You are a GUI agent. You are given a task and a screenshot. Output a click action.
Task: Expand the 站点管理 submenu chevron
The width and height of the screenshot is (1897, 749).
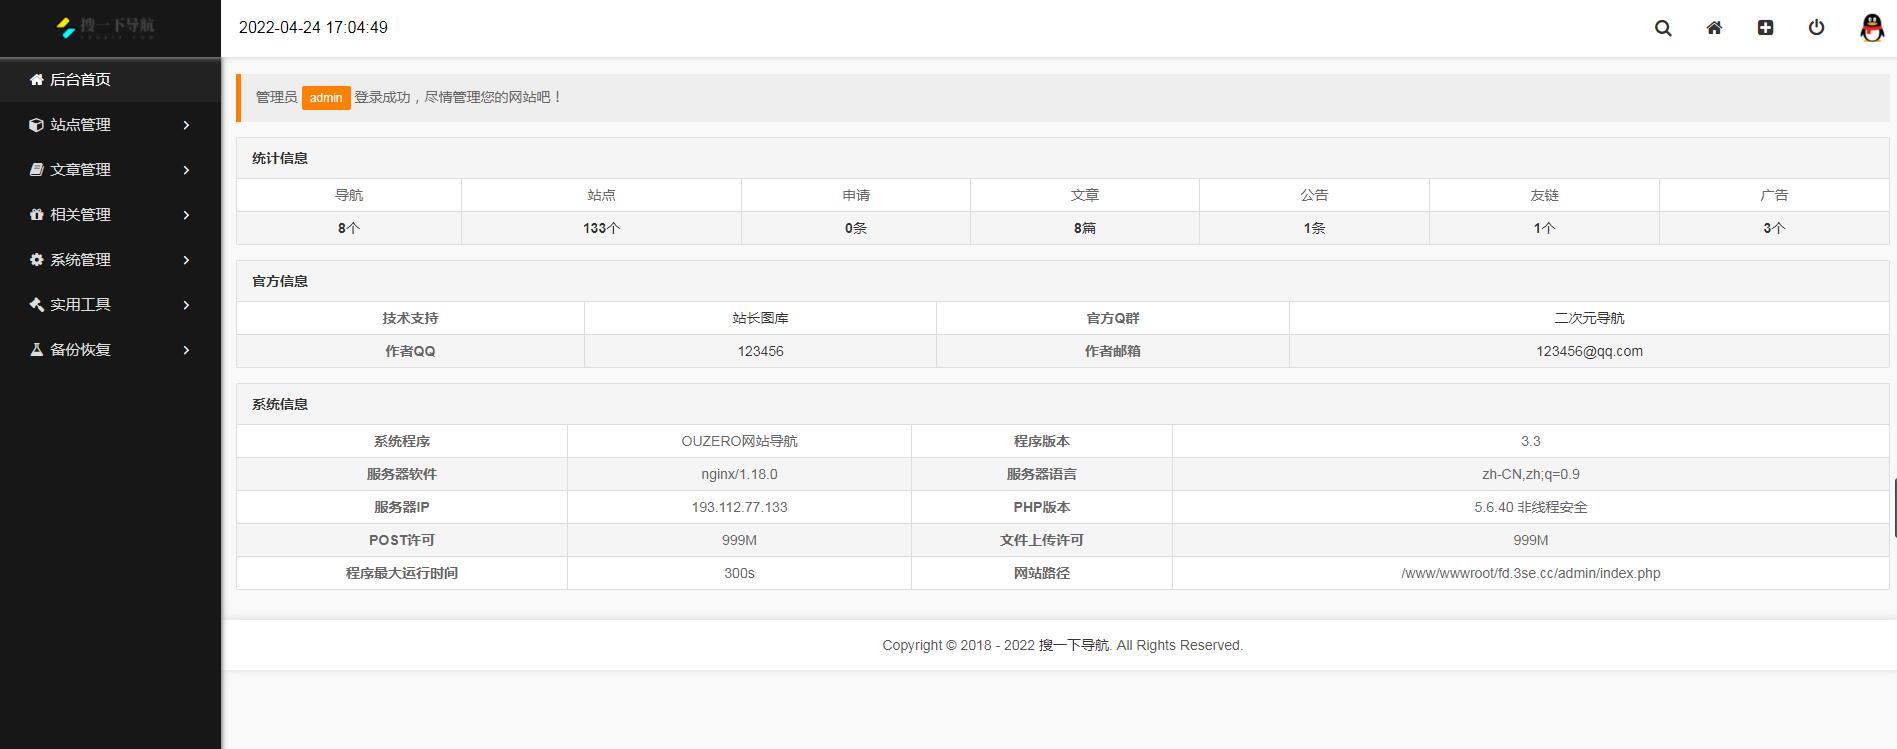point(186,125)
